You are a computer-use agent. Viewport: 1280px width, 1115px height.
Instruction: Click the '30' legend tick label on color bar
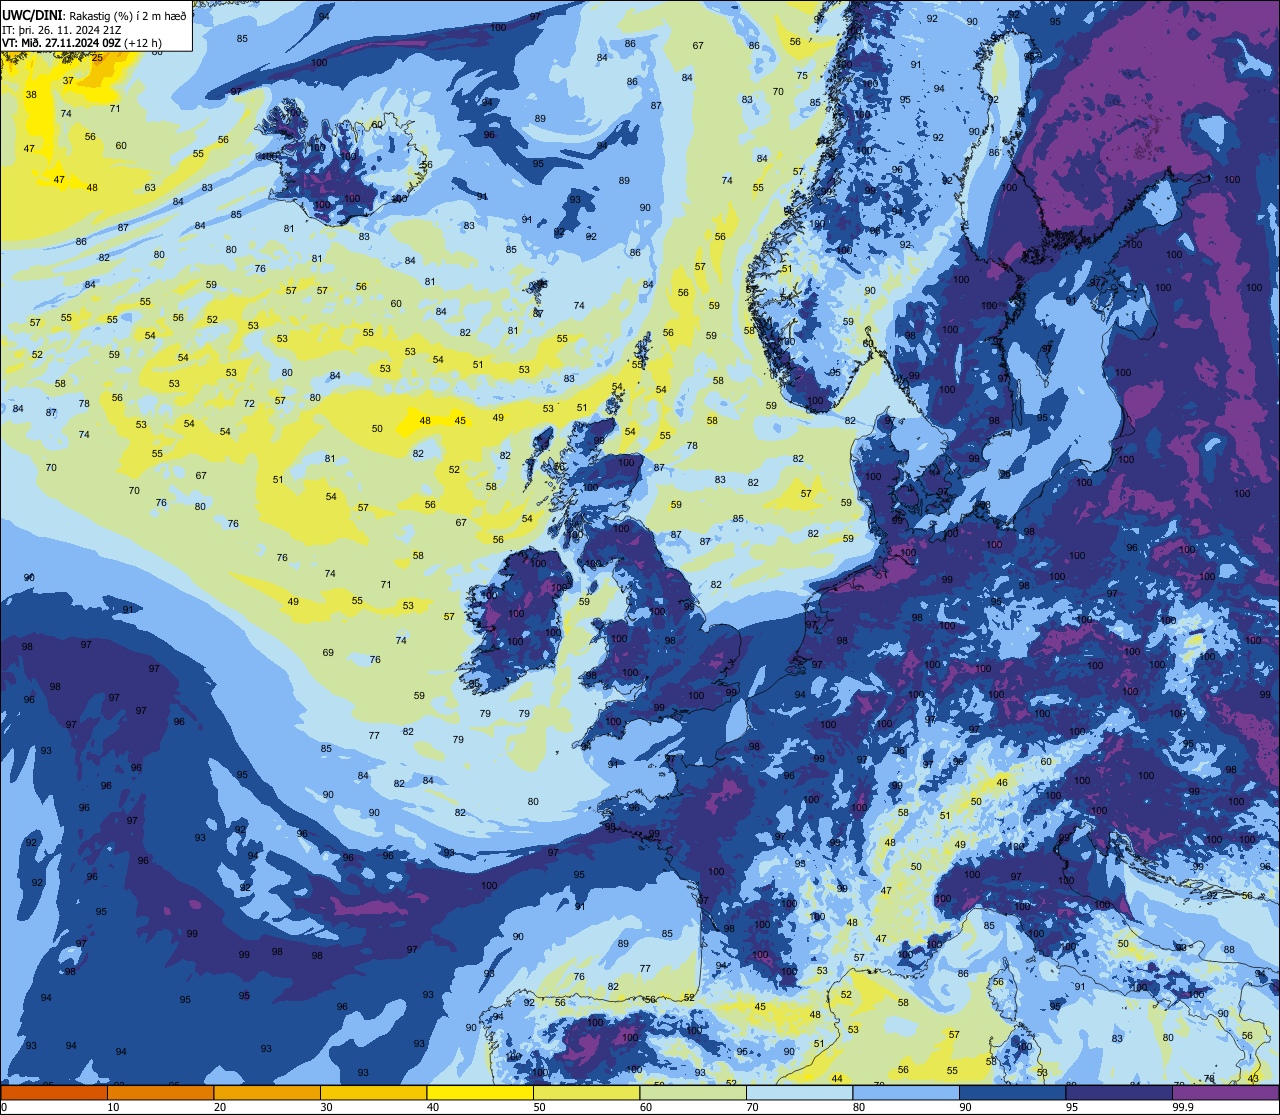point(327,1107)
